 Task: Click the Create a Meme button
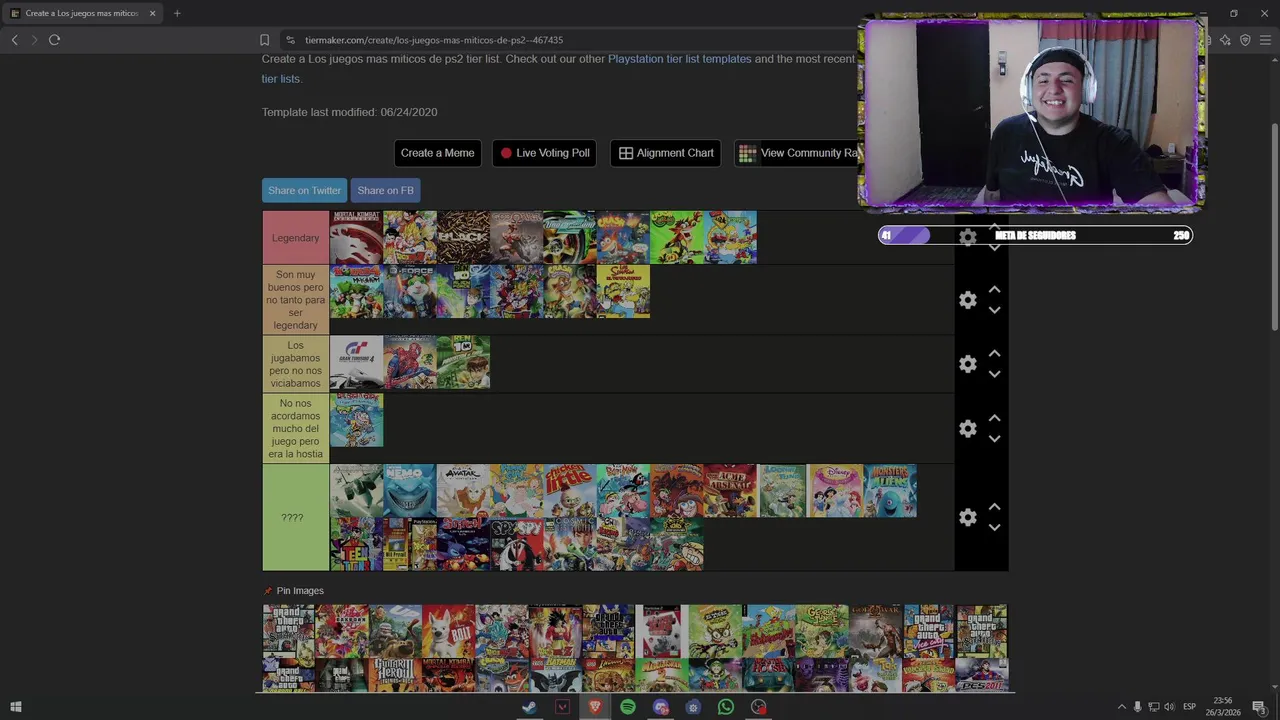437,153
